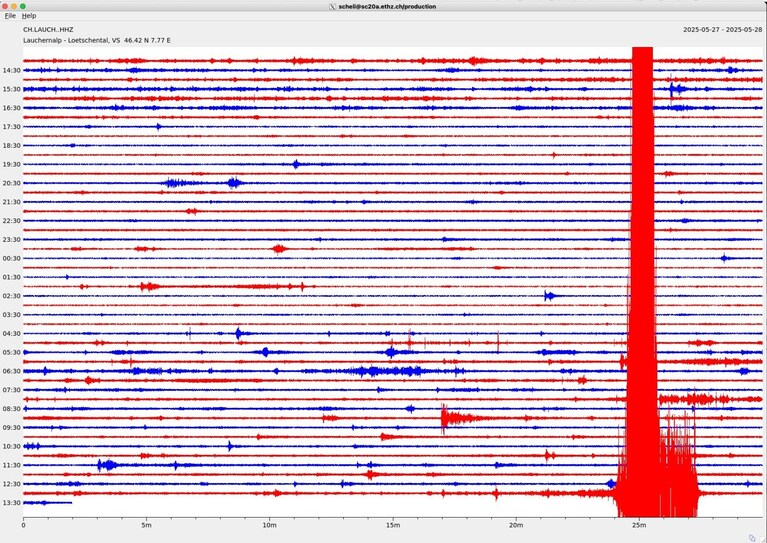Click the 5m tick on time axis
767x543 pixels.
pyautogui.click(x=146, y=525)
